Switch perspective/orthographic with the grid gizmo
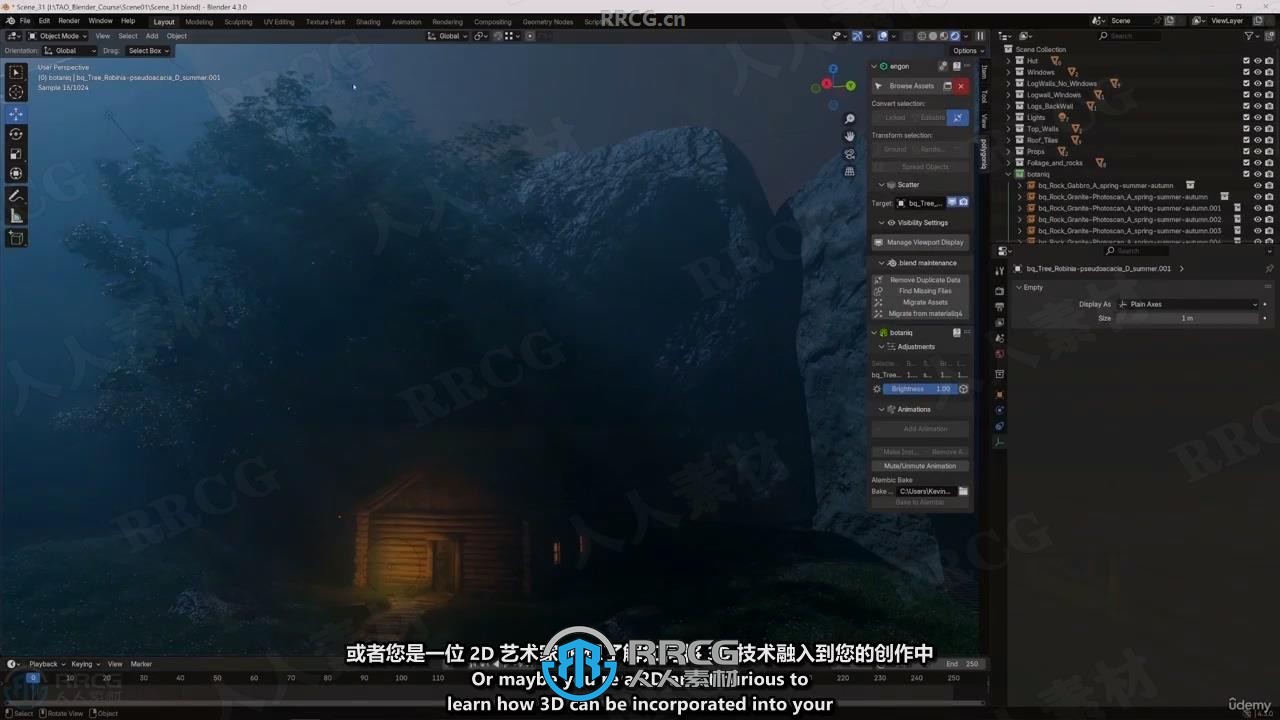 tap(850, 171)
